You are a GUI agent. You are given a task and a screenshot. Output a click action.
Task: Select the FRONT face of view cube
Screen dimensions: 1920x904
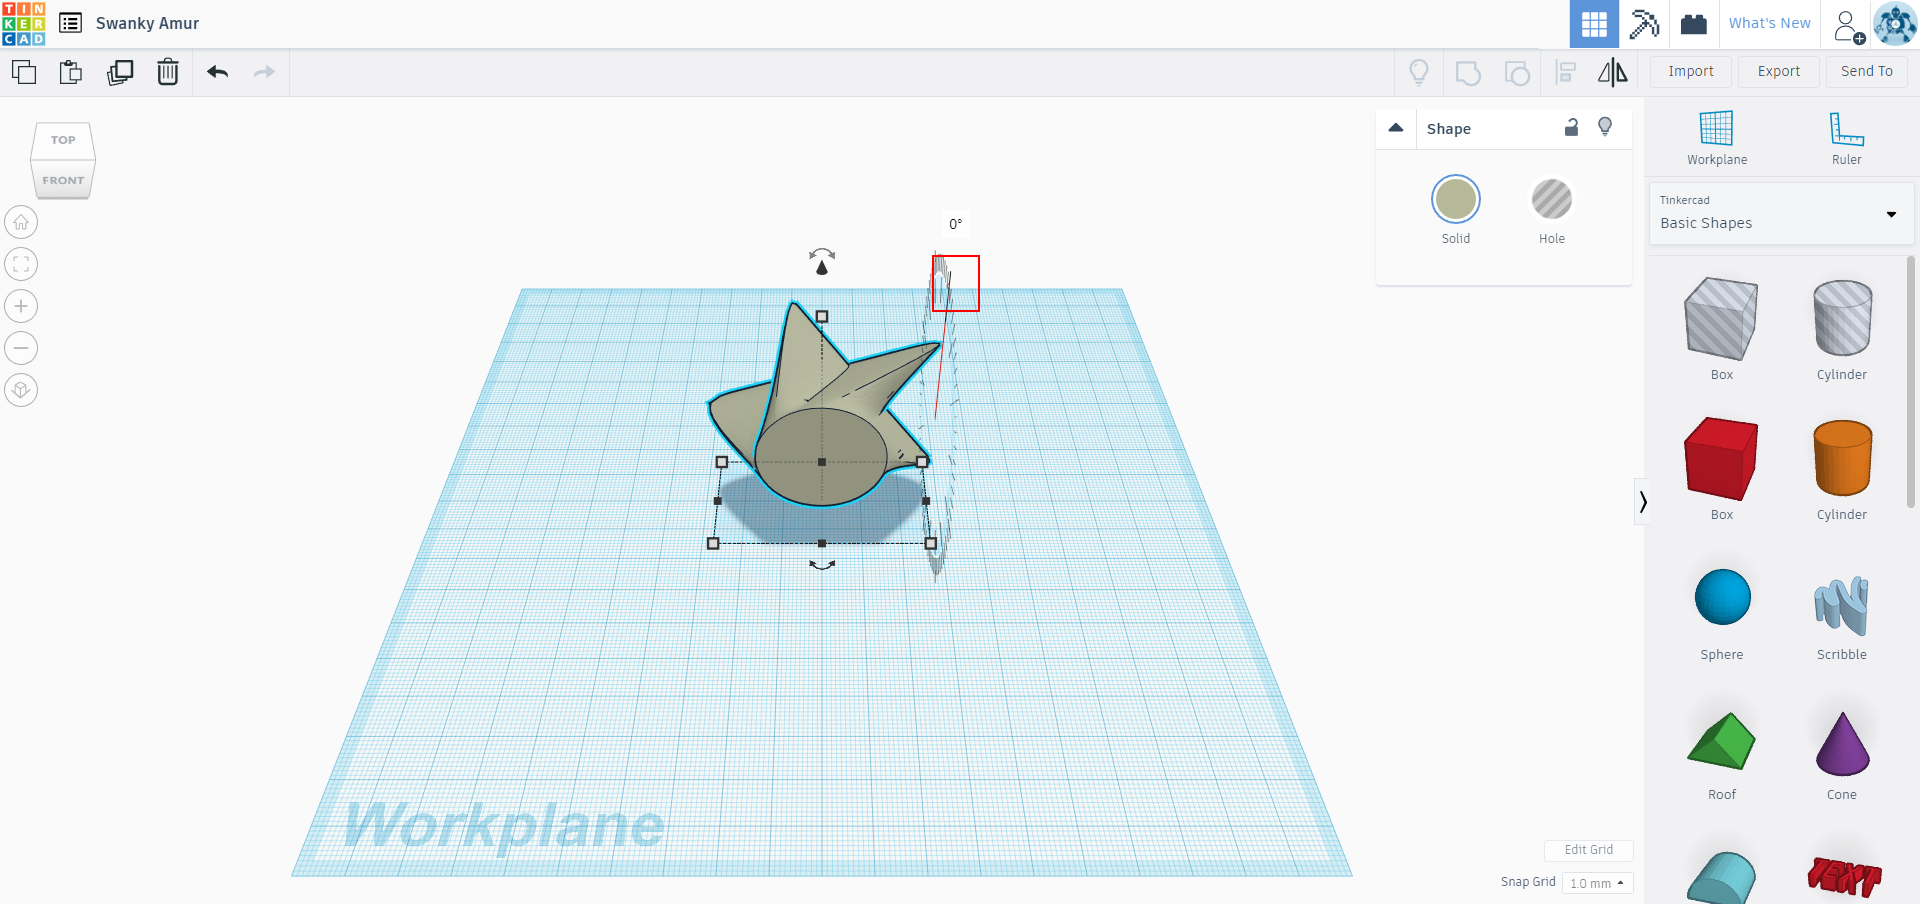(x=63, y=180)
